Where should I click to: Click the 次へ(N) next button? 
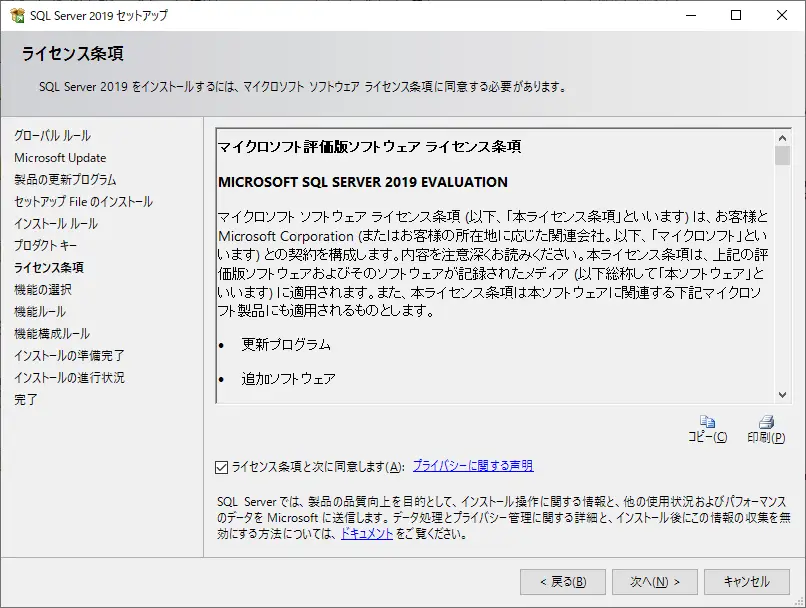[x=655, y=582]
